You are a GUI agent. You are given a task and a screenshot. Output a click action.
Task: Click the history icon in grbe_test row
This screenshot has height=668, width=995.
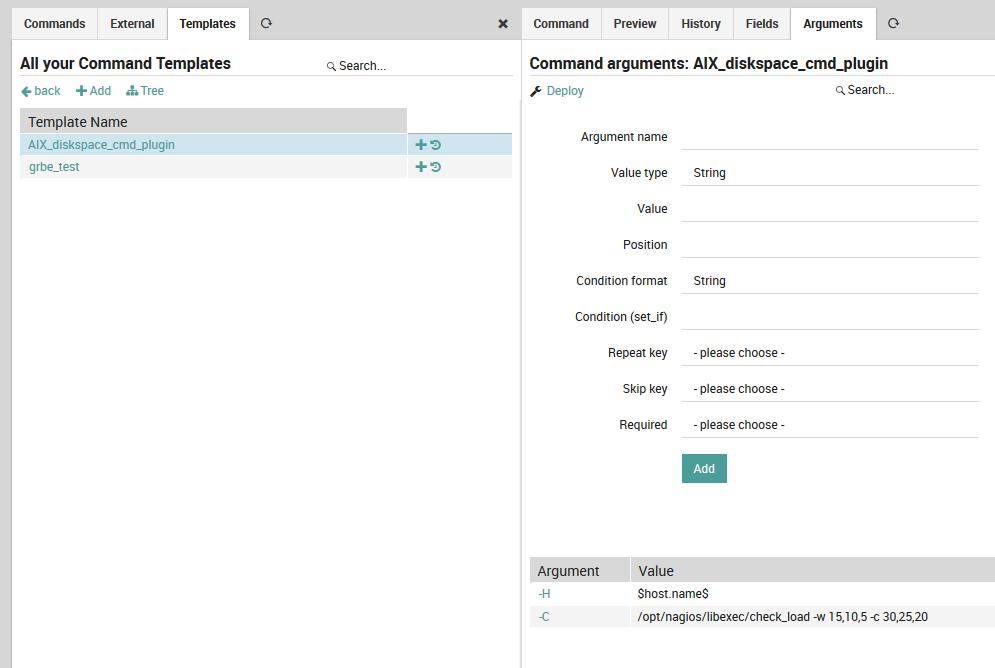point(436,167)
